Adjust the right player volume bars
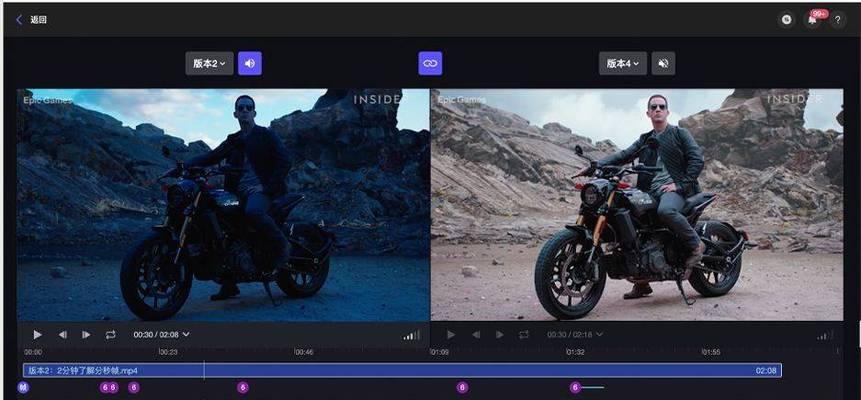This screenshot has height=400, width=861. click(824, 335)
